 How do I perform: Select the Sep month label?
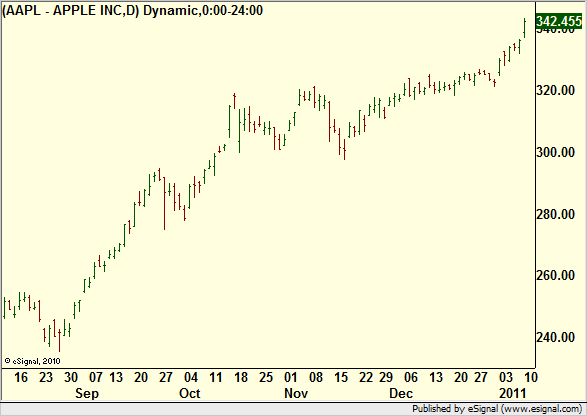click(x=87, y=394)
